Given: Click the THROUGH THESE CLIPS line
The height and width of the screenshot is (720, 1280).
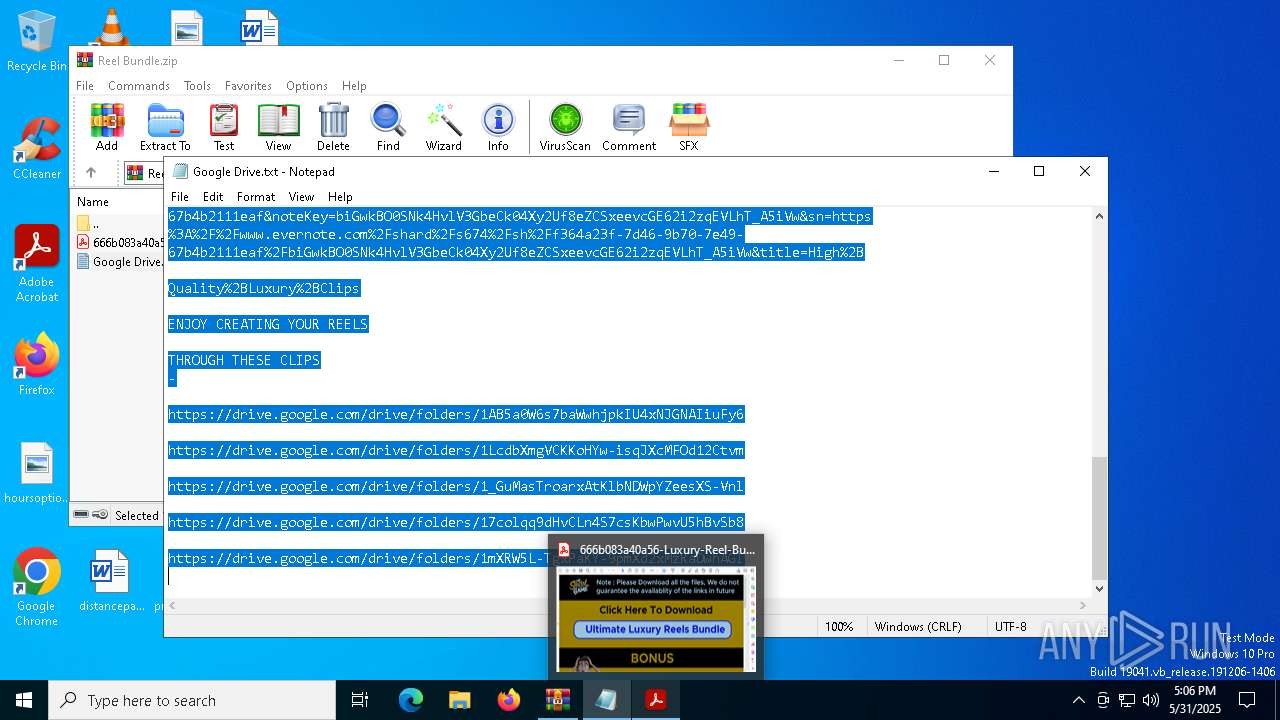Looking at the screenshot, I should [x=244, y=360].
